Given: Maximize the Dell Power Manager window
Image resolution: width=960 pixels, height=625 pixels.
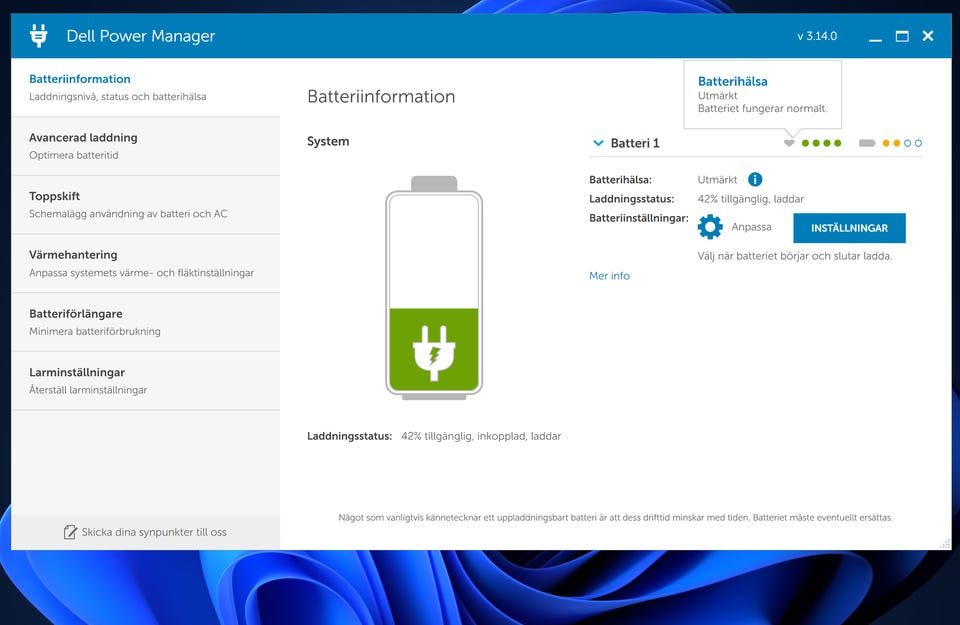Looking at the screenshot, I should (x=902, y=36).
